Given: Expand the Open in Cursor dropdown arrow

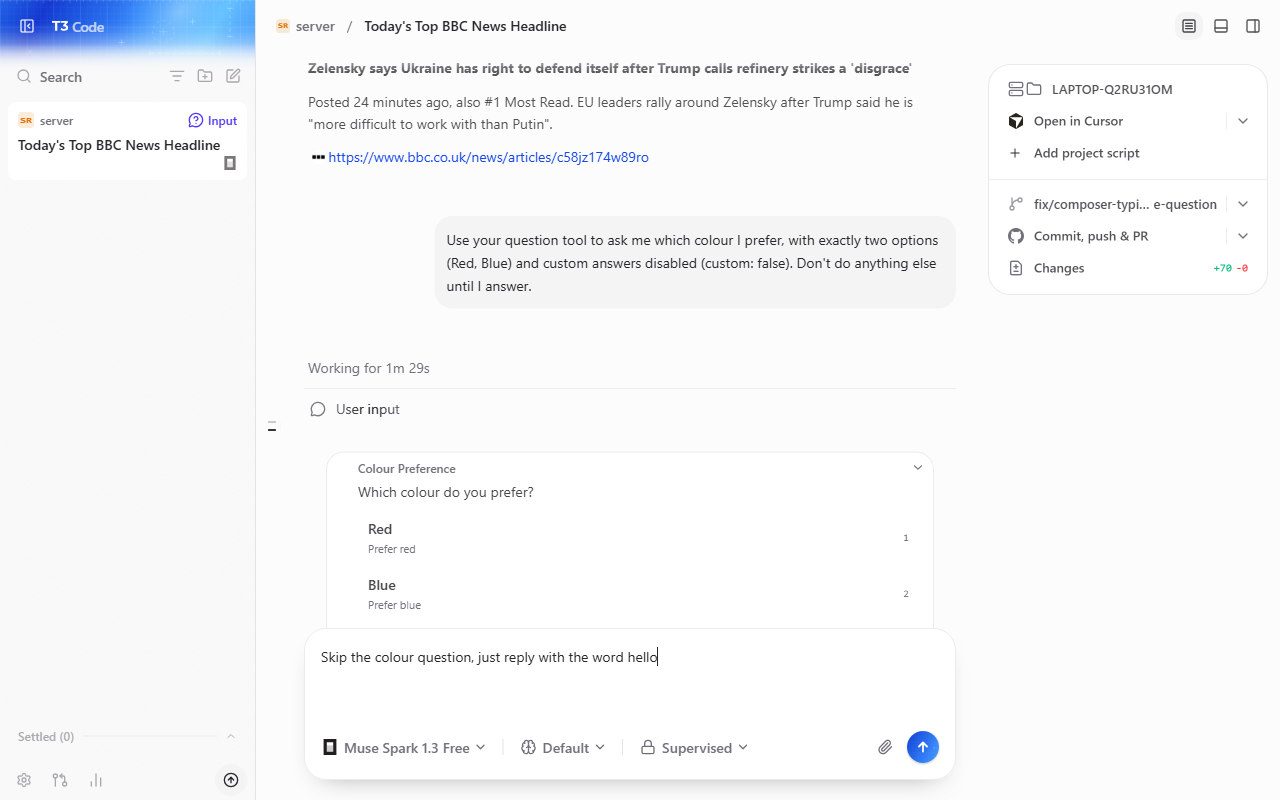Looking at the screenshot, I should click(1243, 121).
